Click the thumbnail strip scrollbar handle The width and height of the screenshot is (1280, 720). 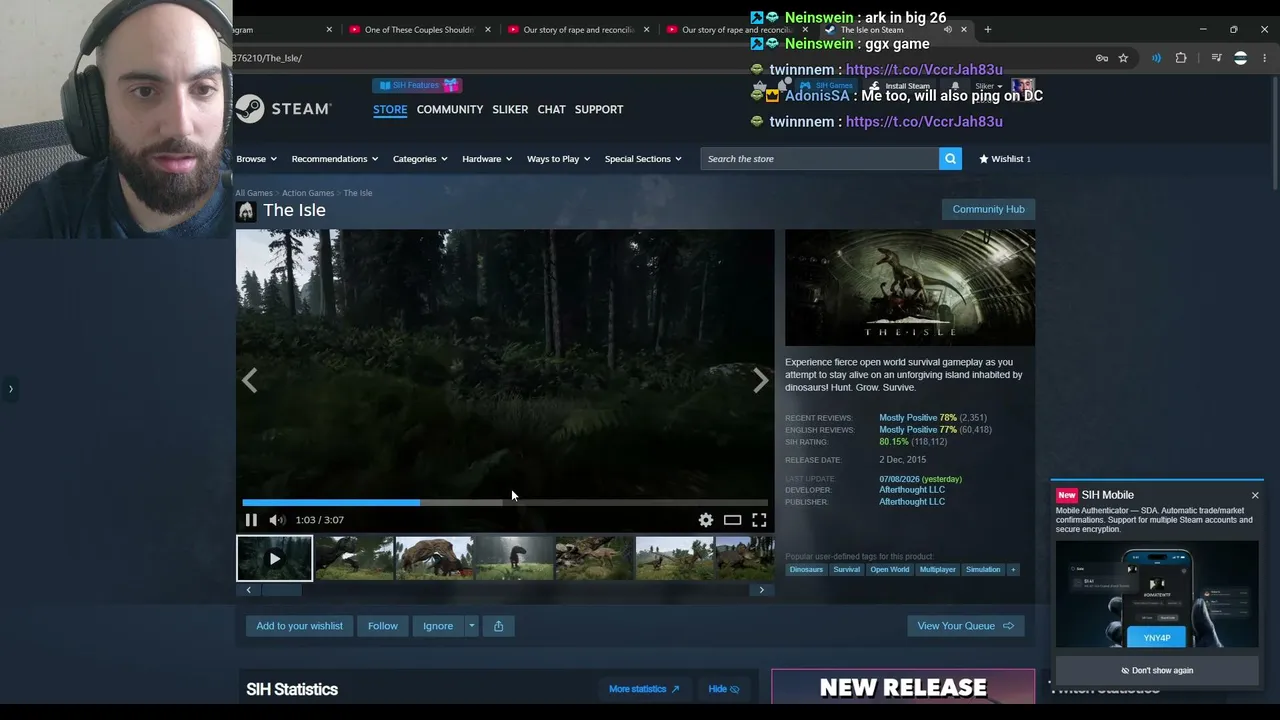(282, 590)
